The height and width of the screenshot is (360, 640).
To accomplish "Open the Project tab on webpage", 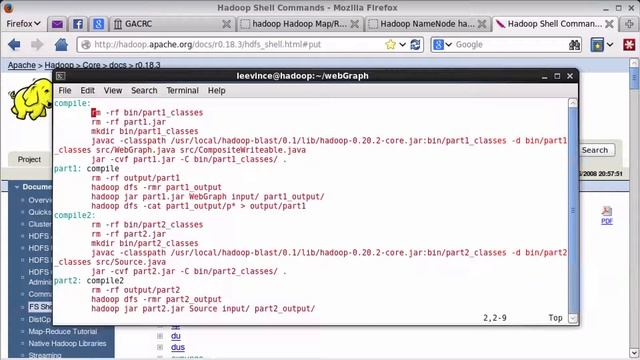I will [x=29, y=159].
